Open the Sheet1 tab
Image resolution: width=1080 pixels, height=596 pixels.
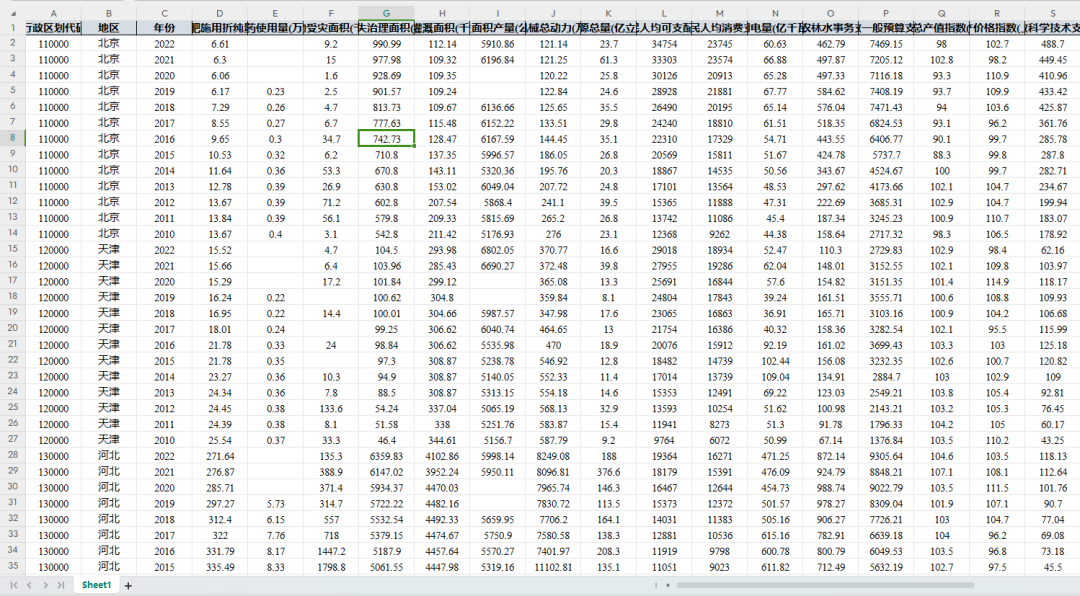[x=96, y=584]
